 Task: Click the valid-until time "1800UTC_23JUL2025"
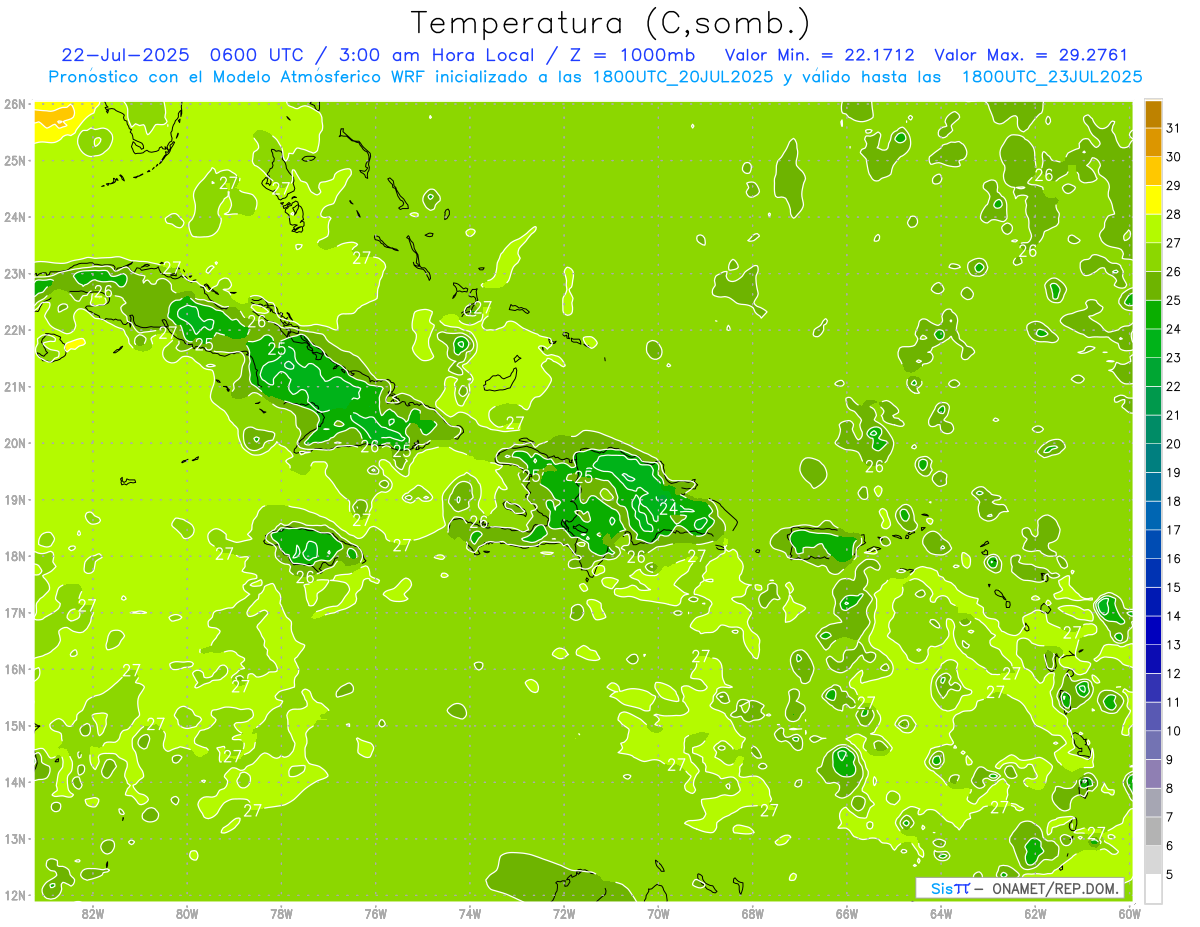[x=1052, y=76]
